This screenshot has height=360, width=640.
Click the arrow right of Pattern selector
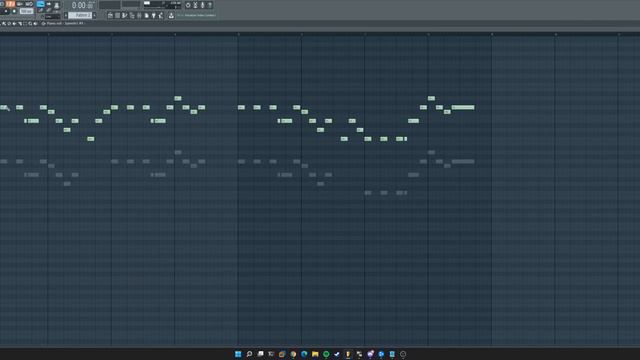click(x=95, y=15)
